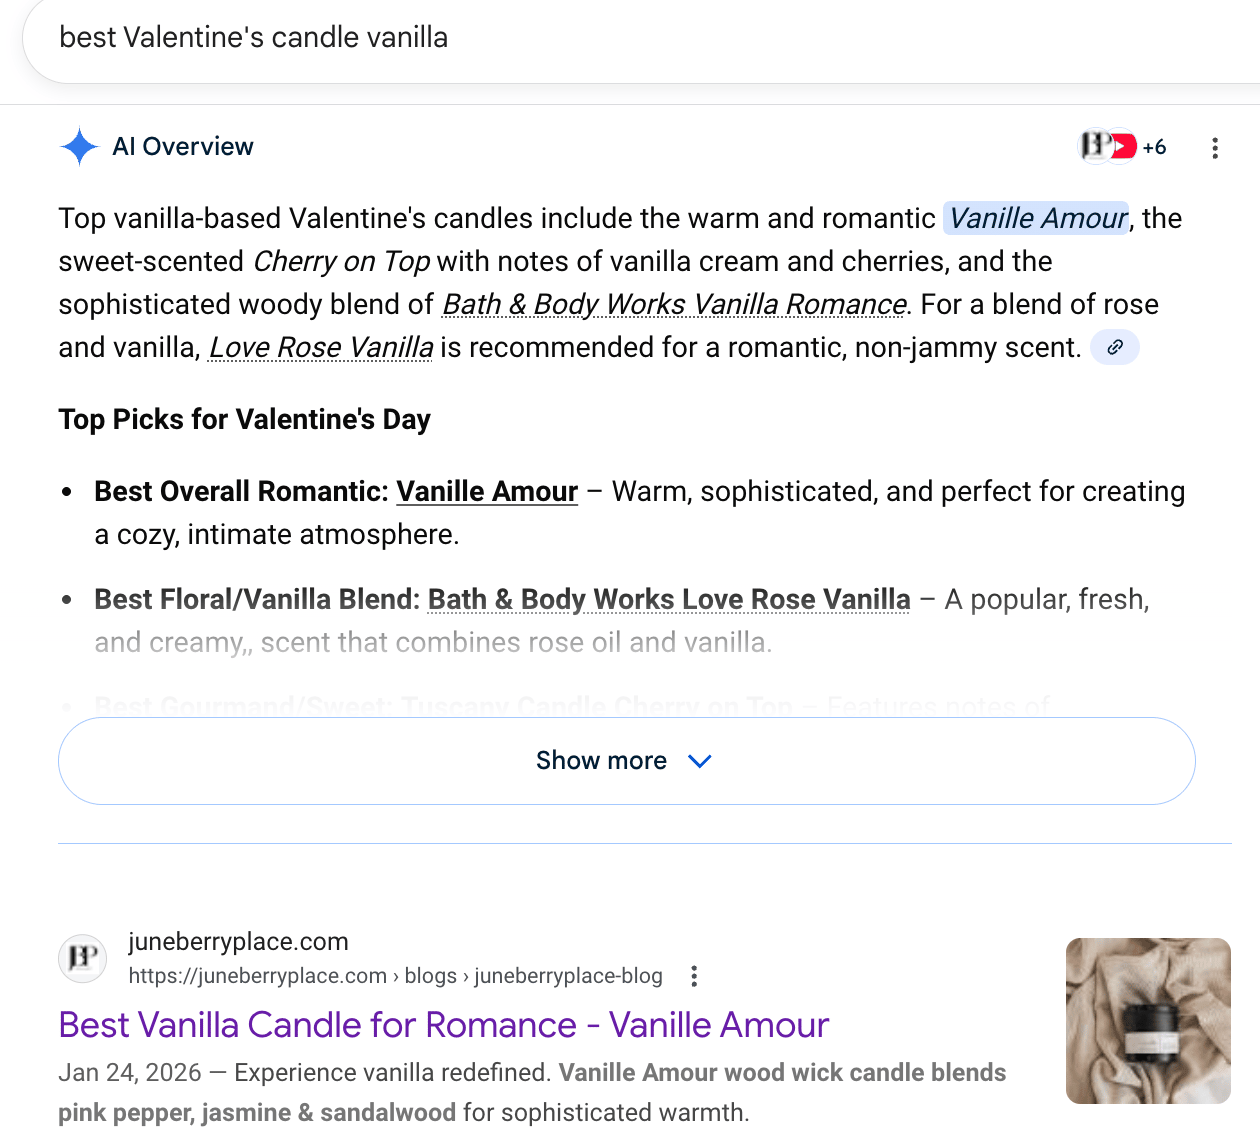Click the candle thumbnail image in the search result
Screen dimensions: 1260x1146
[x=1148, y=1021]
